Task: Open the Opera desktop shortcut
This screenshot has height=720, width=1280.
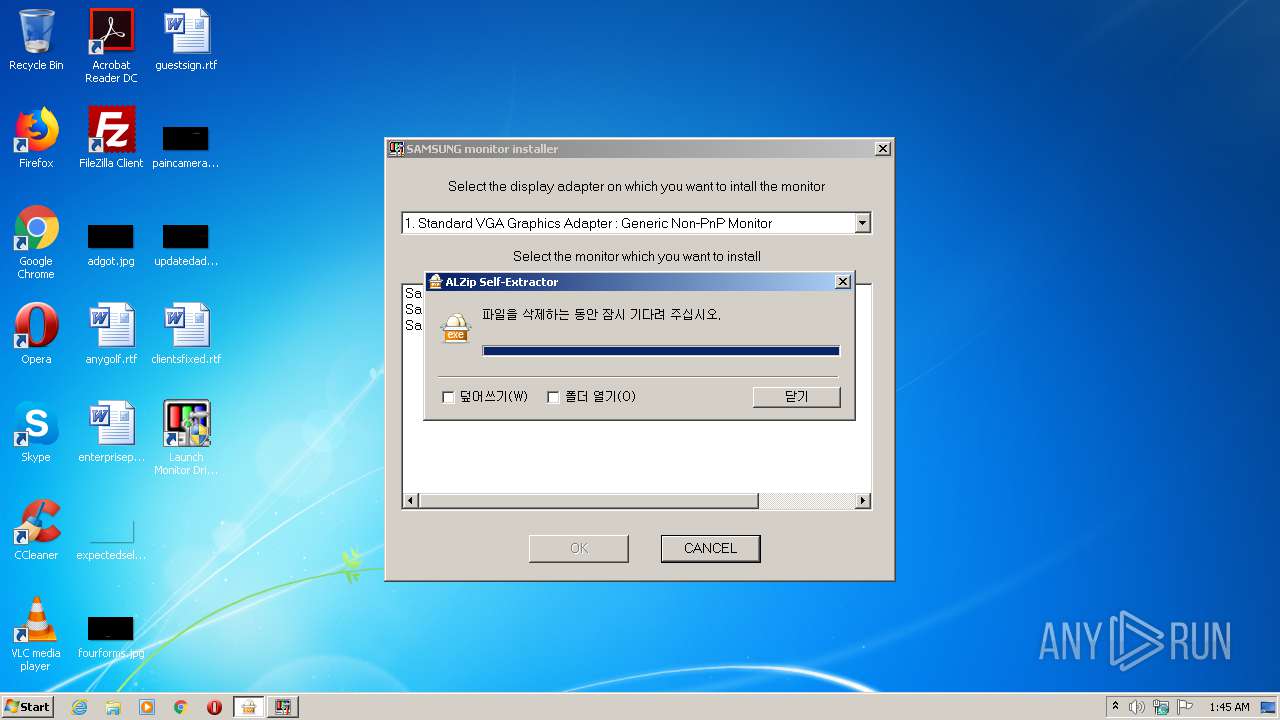Action: click(36, 334)
